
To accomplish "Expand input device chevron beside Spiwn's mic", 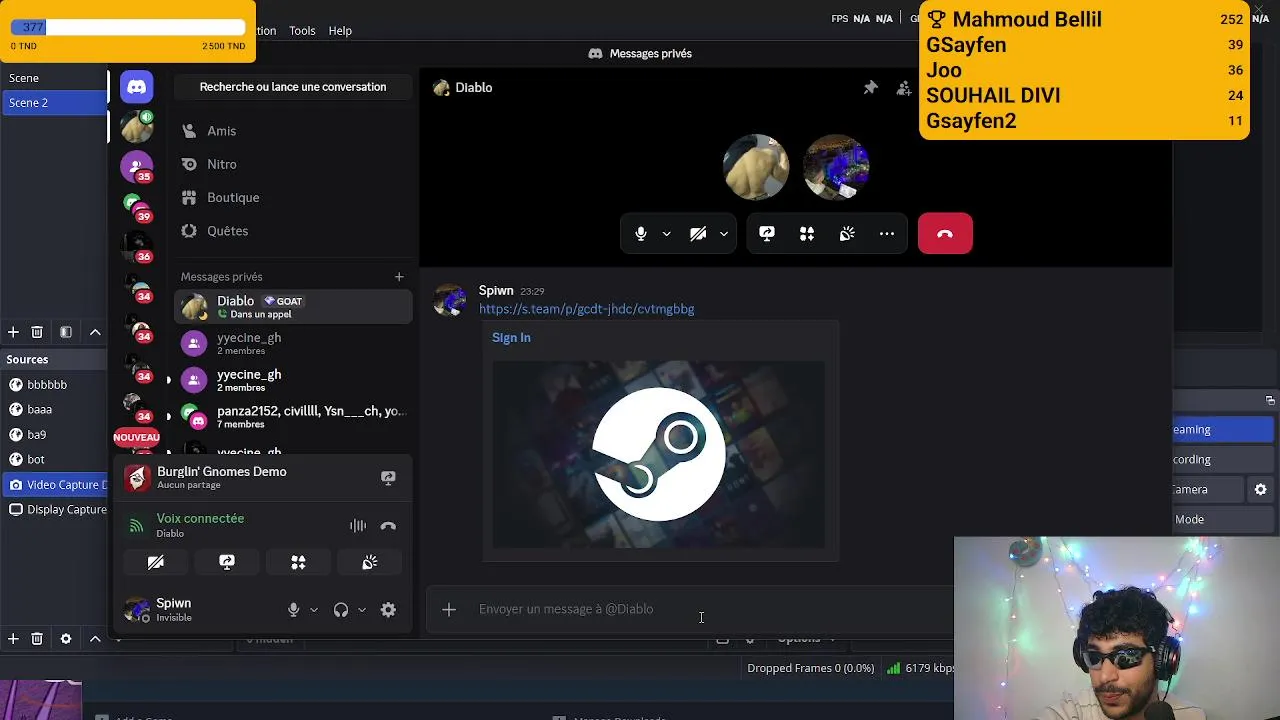I will 314,610.
